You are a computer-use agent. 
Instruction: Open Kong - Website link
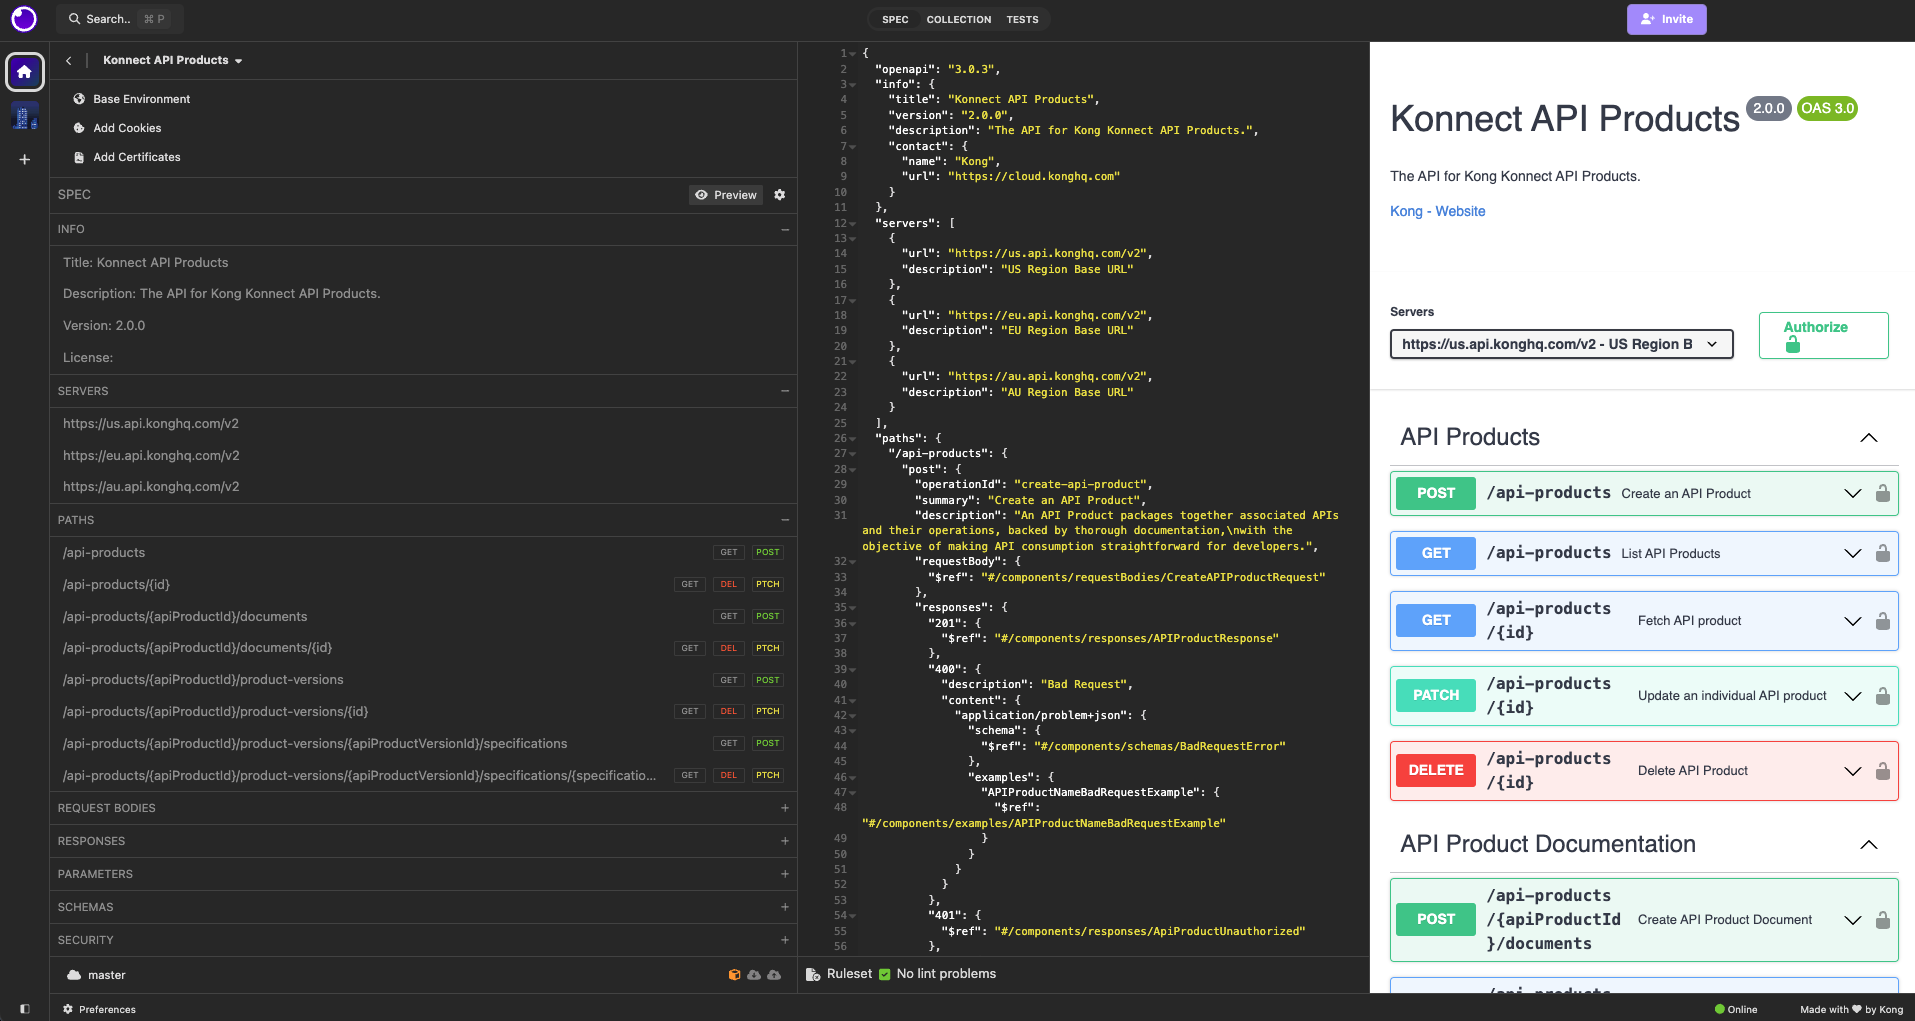tap(1437, 211)
